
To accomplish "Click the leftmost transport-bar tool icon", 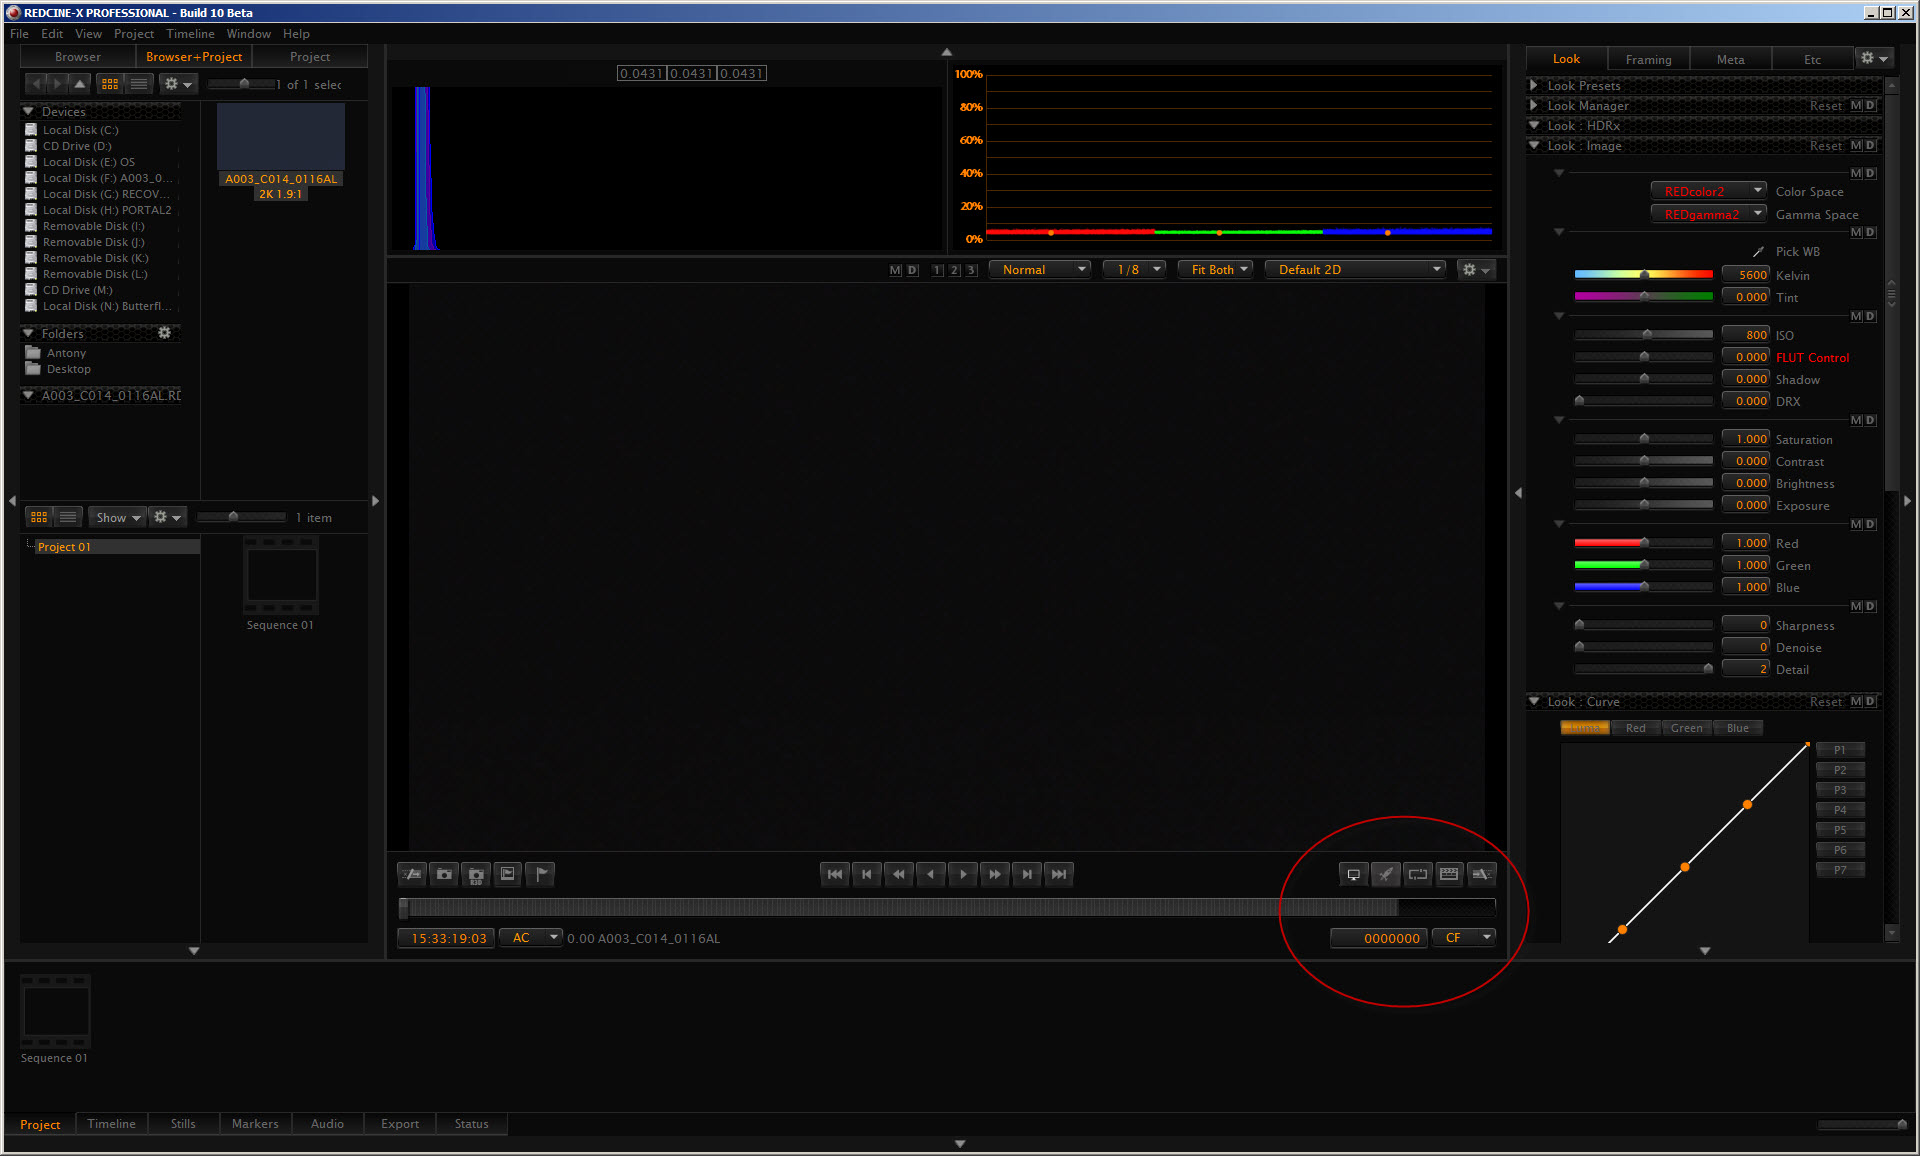I will click(x=412, y=874).
